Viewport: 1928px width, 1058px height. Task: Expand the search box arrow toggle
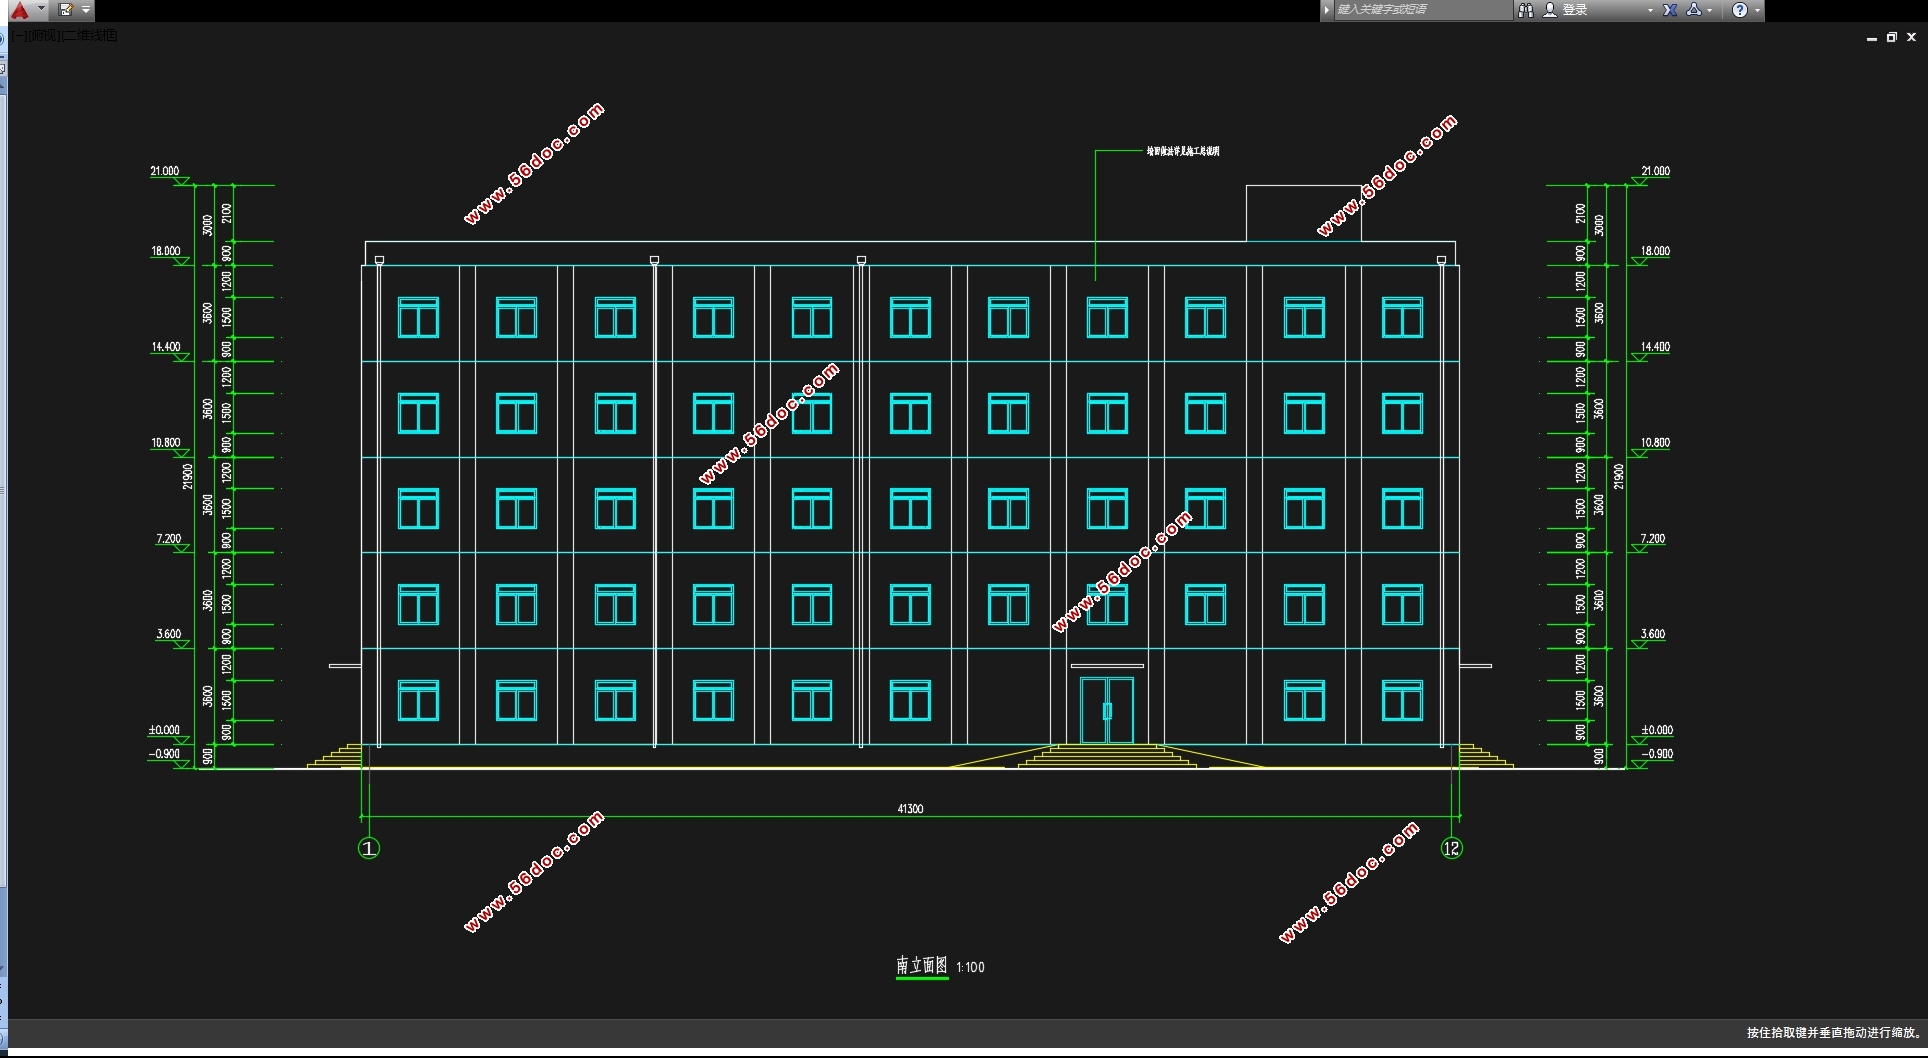point(1327,10)
